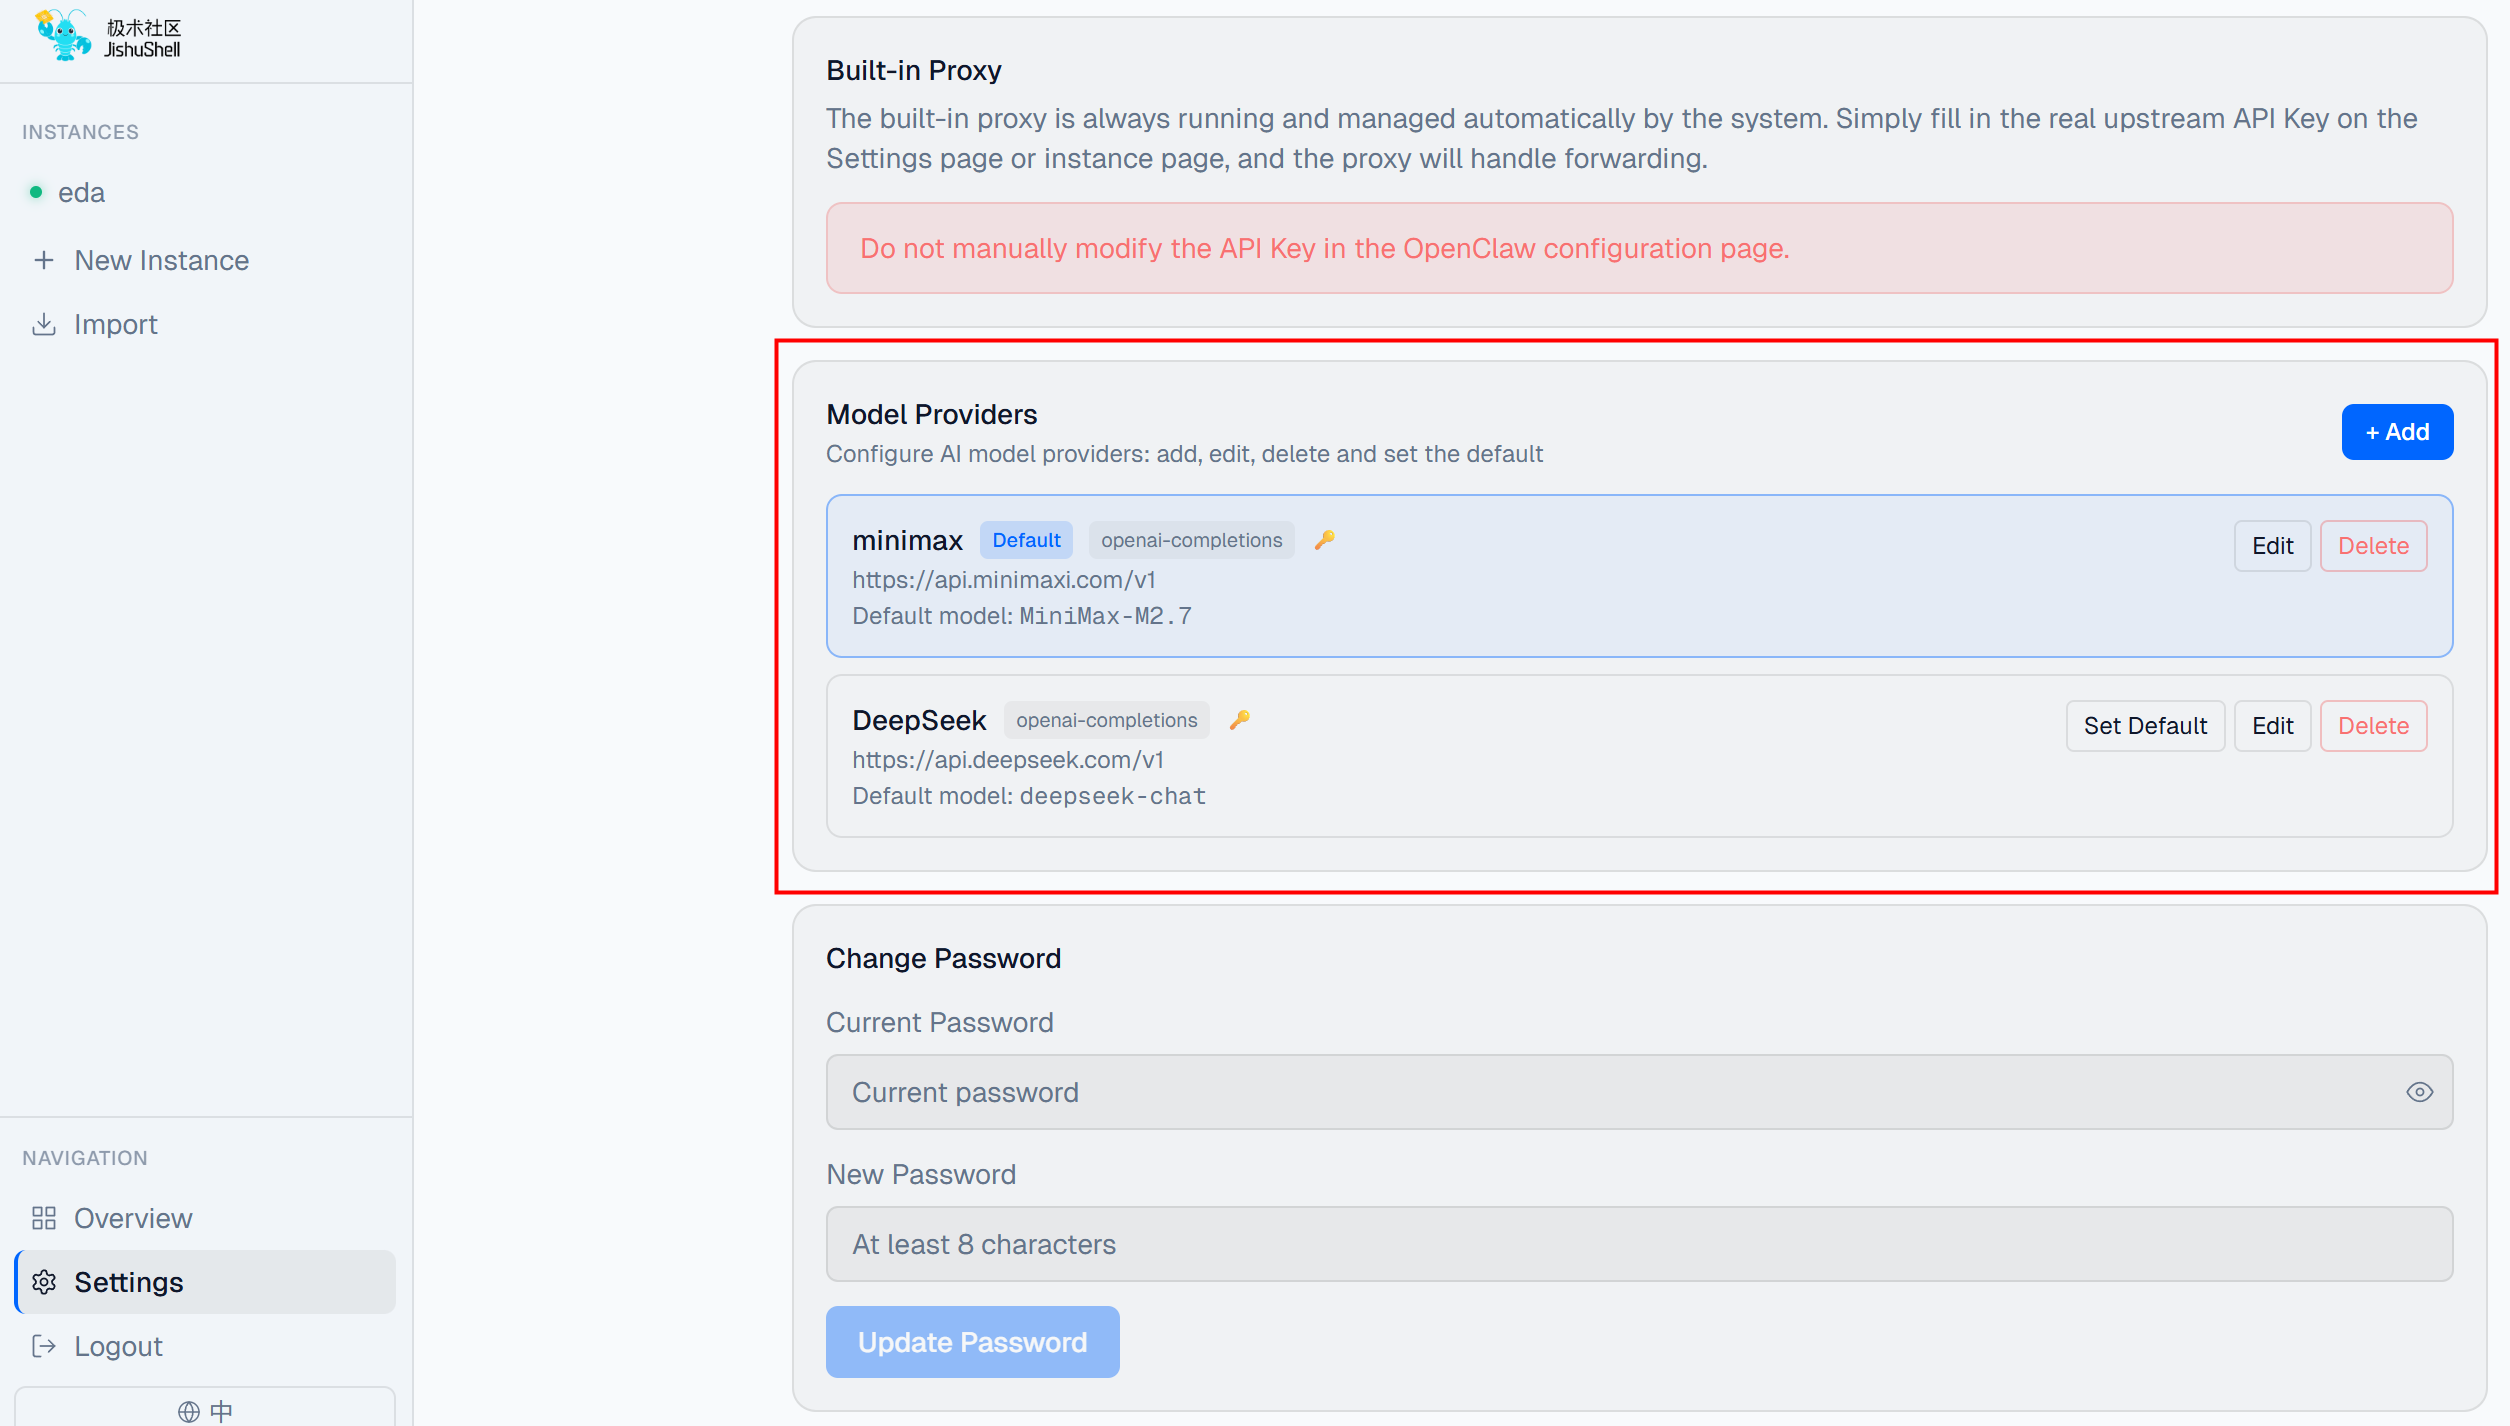Click the openai-completions tag on DeepSeek

coord(1106,720)
